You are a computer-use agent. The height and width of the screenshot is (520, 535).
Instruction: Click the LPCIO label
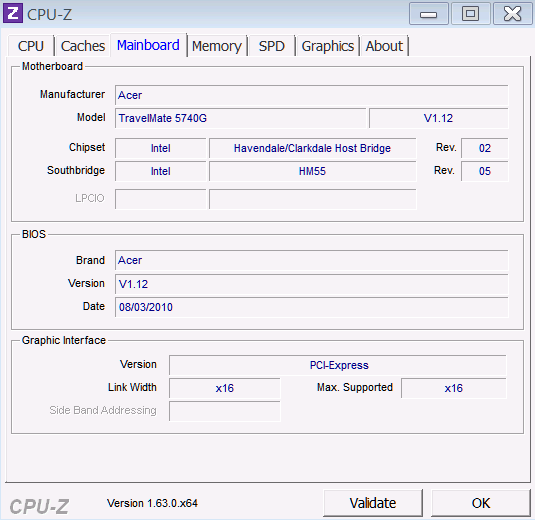coord(90,198)
